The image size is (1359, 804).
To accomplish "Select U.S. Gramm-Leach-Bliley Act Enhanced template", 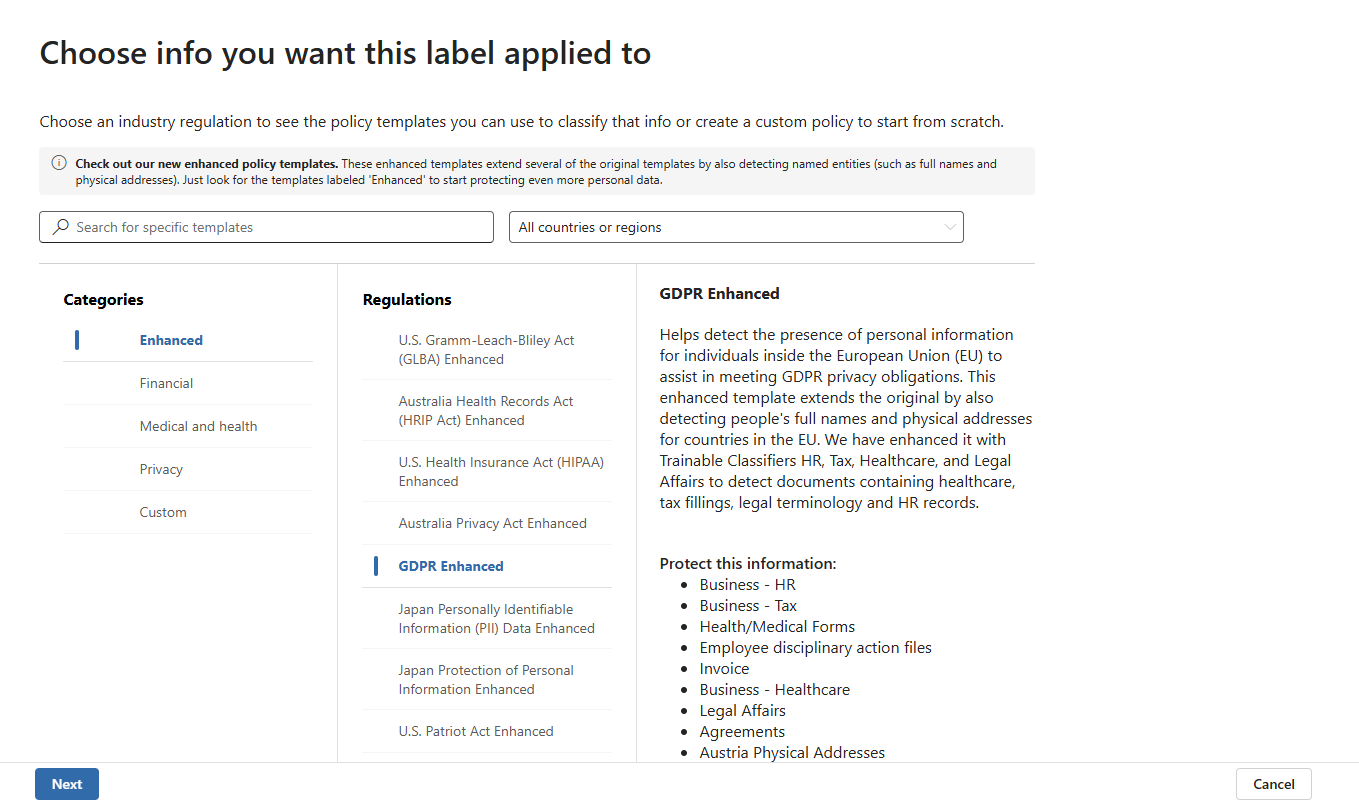I will pyautogui.click(x=486, y=350).
